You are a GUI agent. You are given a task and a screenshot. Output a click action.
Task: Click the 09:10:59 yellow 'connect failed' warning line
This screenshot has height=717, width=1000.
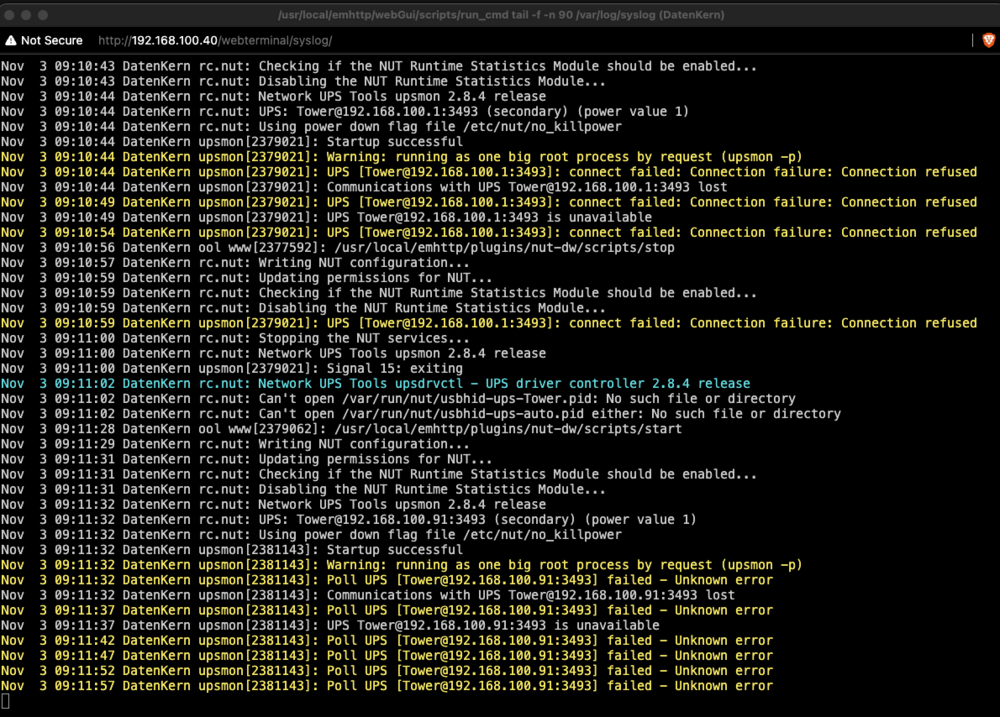(489, 323)
